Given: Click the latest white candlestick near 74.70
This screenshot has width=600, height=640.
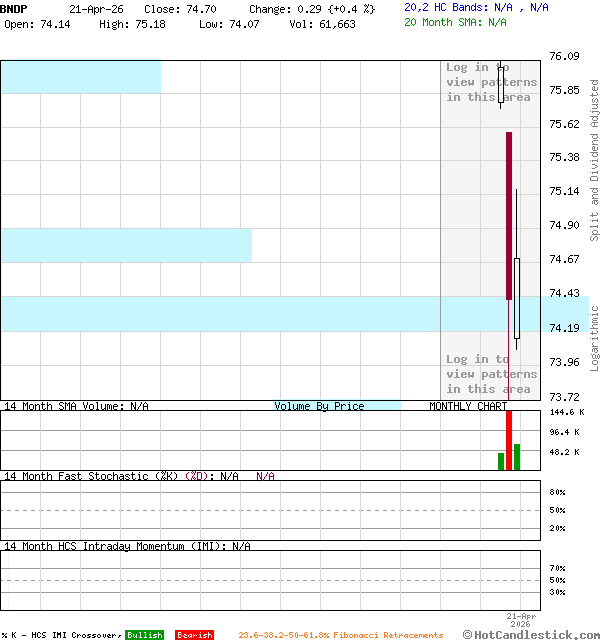Looking at the screenshot, I should tap(517, 298).
